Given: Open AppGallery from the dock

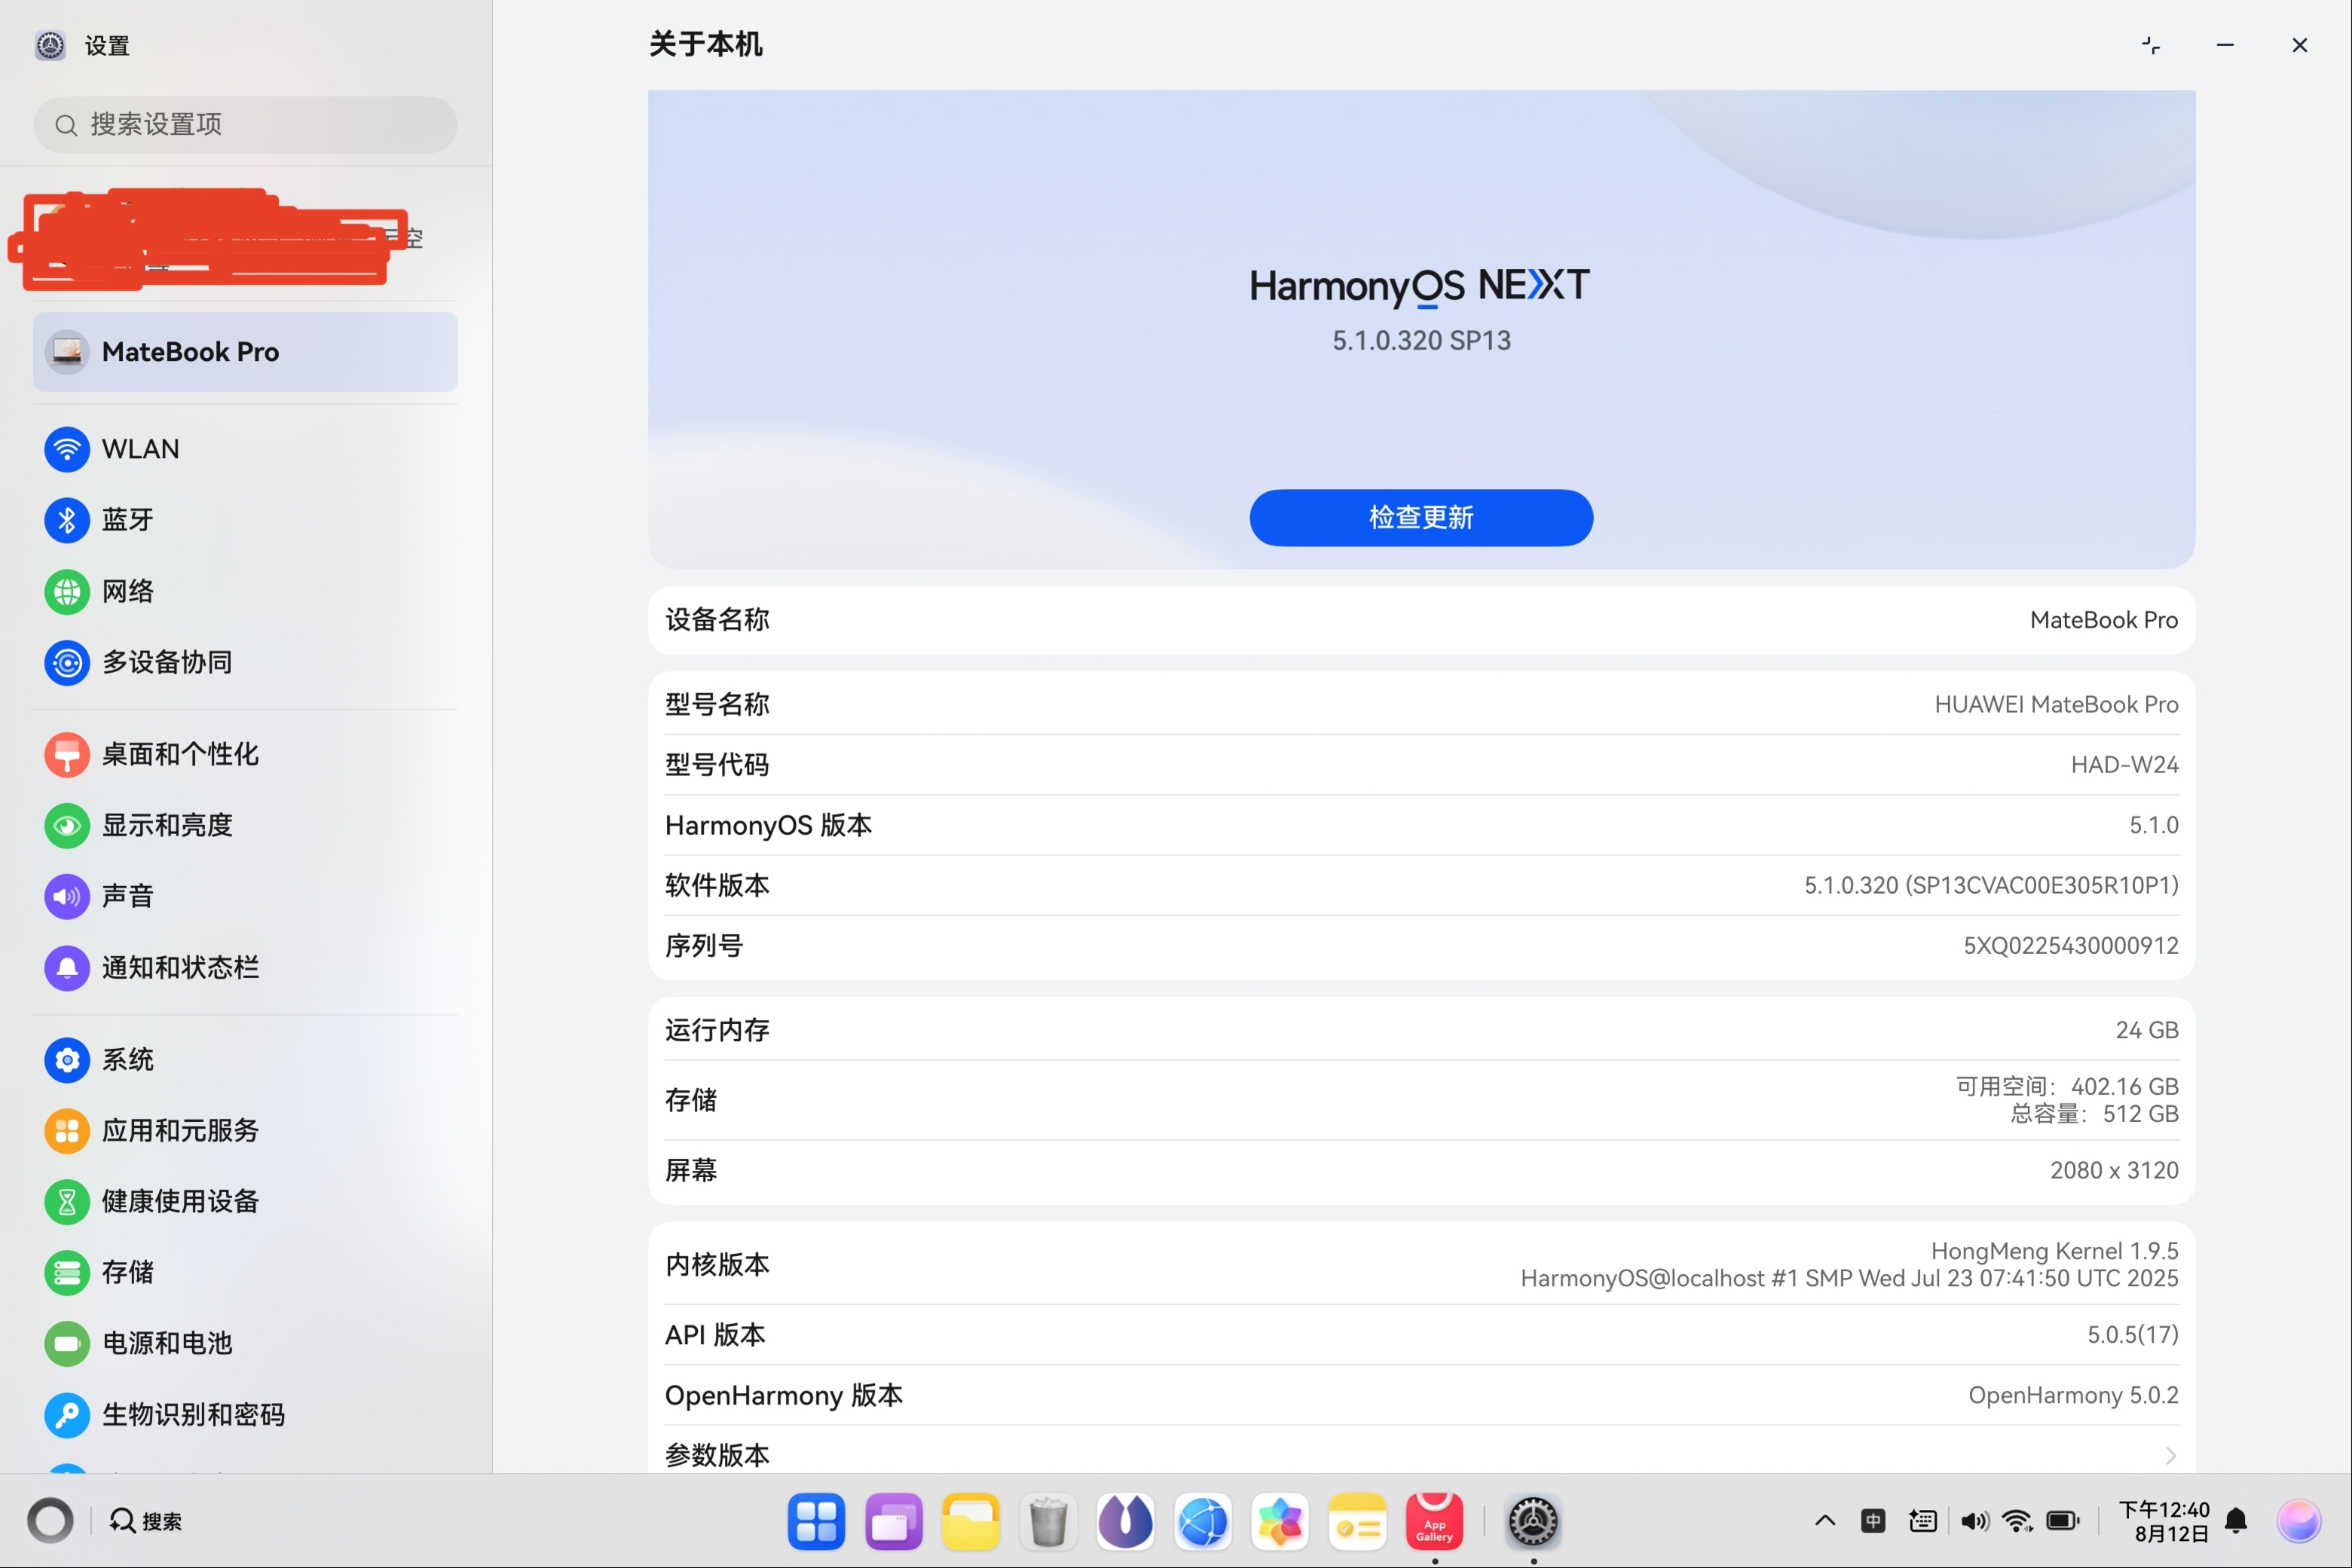Looking at the screenshot, I should [1434, 1522].
